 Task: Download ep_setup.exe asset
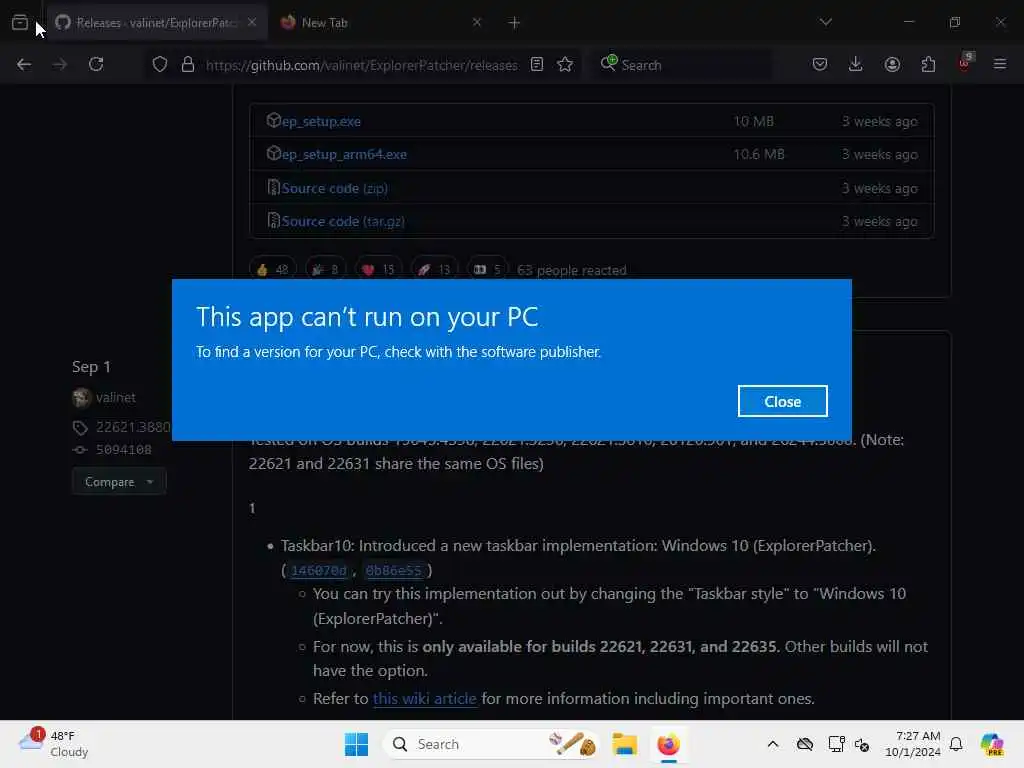pos(321,121)
